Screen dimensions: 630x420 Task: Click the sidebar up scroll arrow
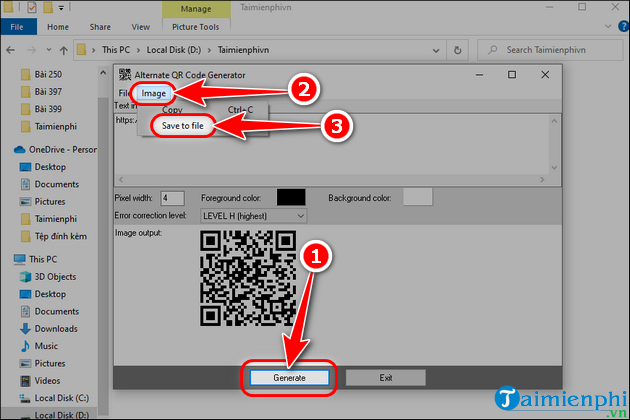tap(103, 73)
